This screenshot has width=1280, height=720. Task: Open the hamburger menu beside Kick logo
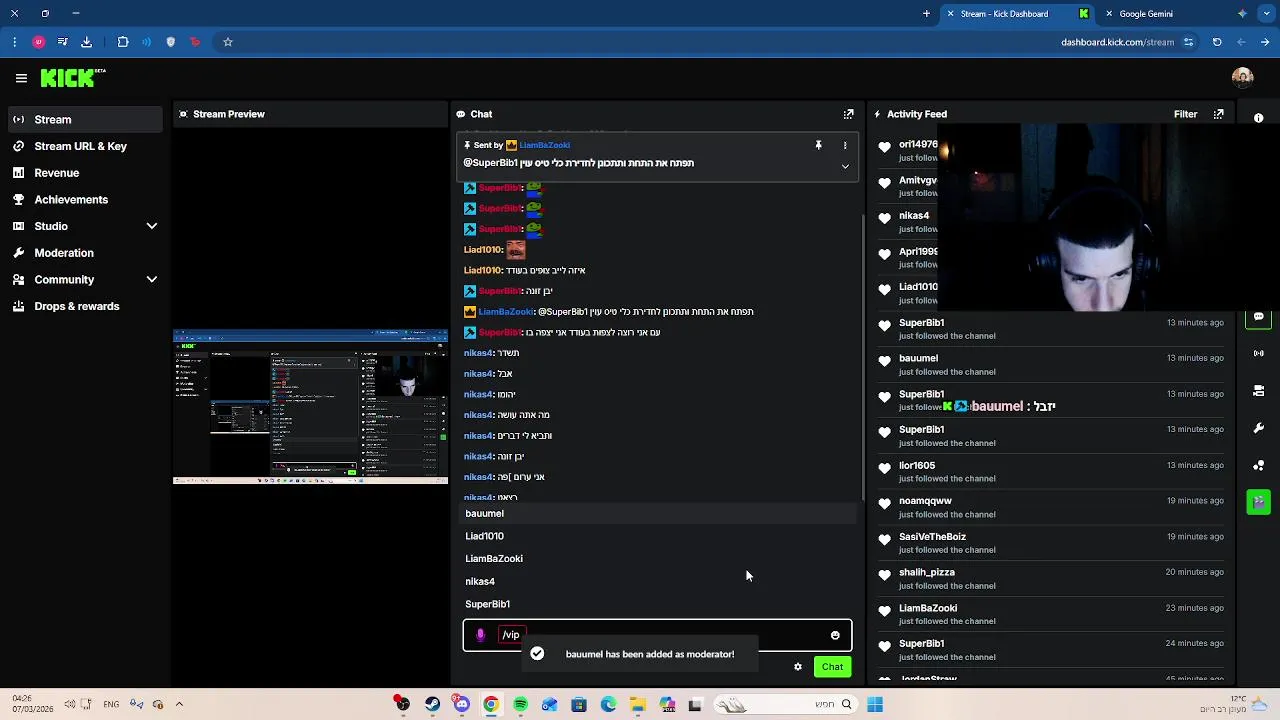21,78
